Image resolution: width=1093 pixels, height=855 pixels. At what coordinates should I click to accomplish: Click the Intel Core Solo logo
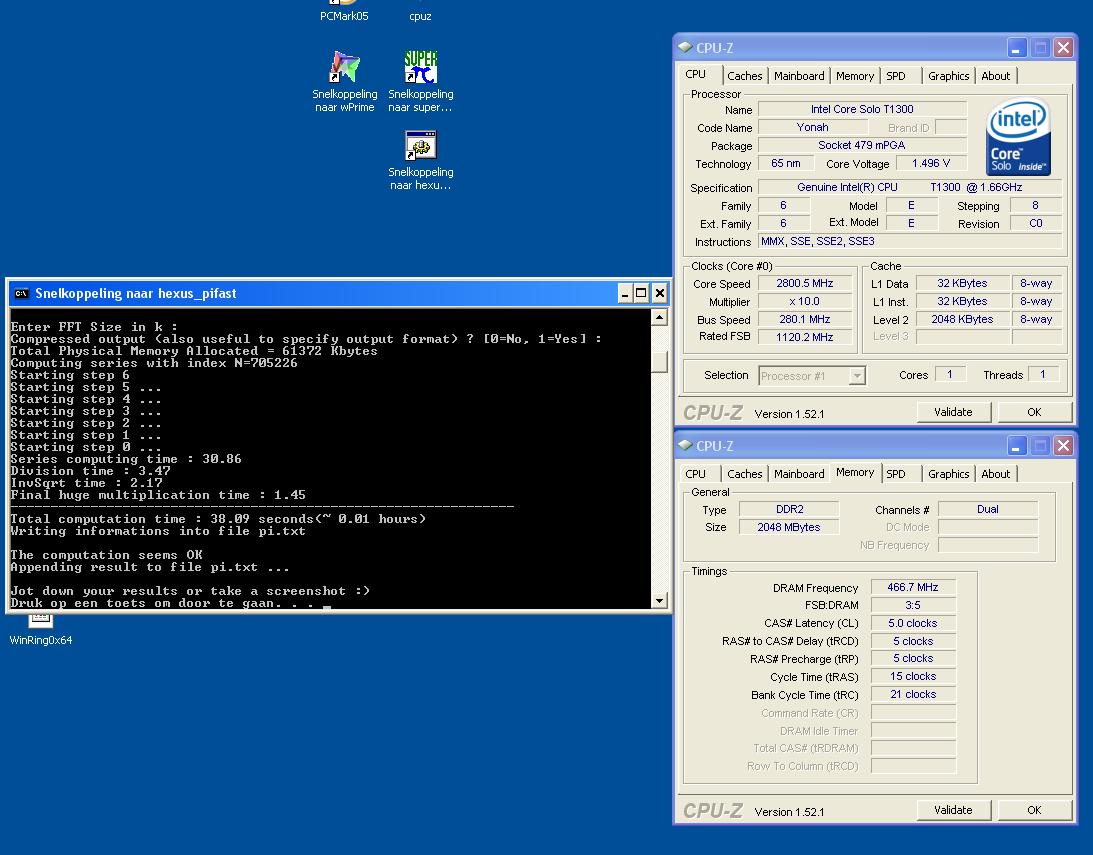[1018, 137]
